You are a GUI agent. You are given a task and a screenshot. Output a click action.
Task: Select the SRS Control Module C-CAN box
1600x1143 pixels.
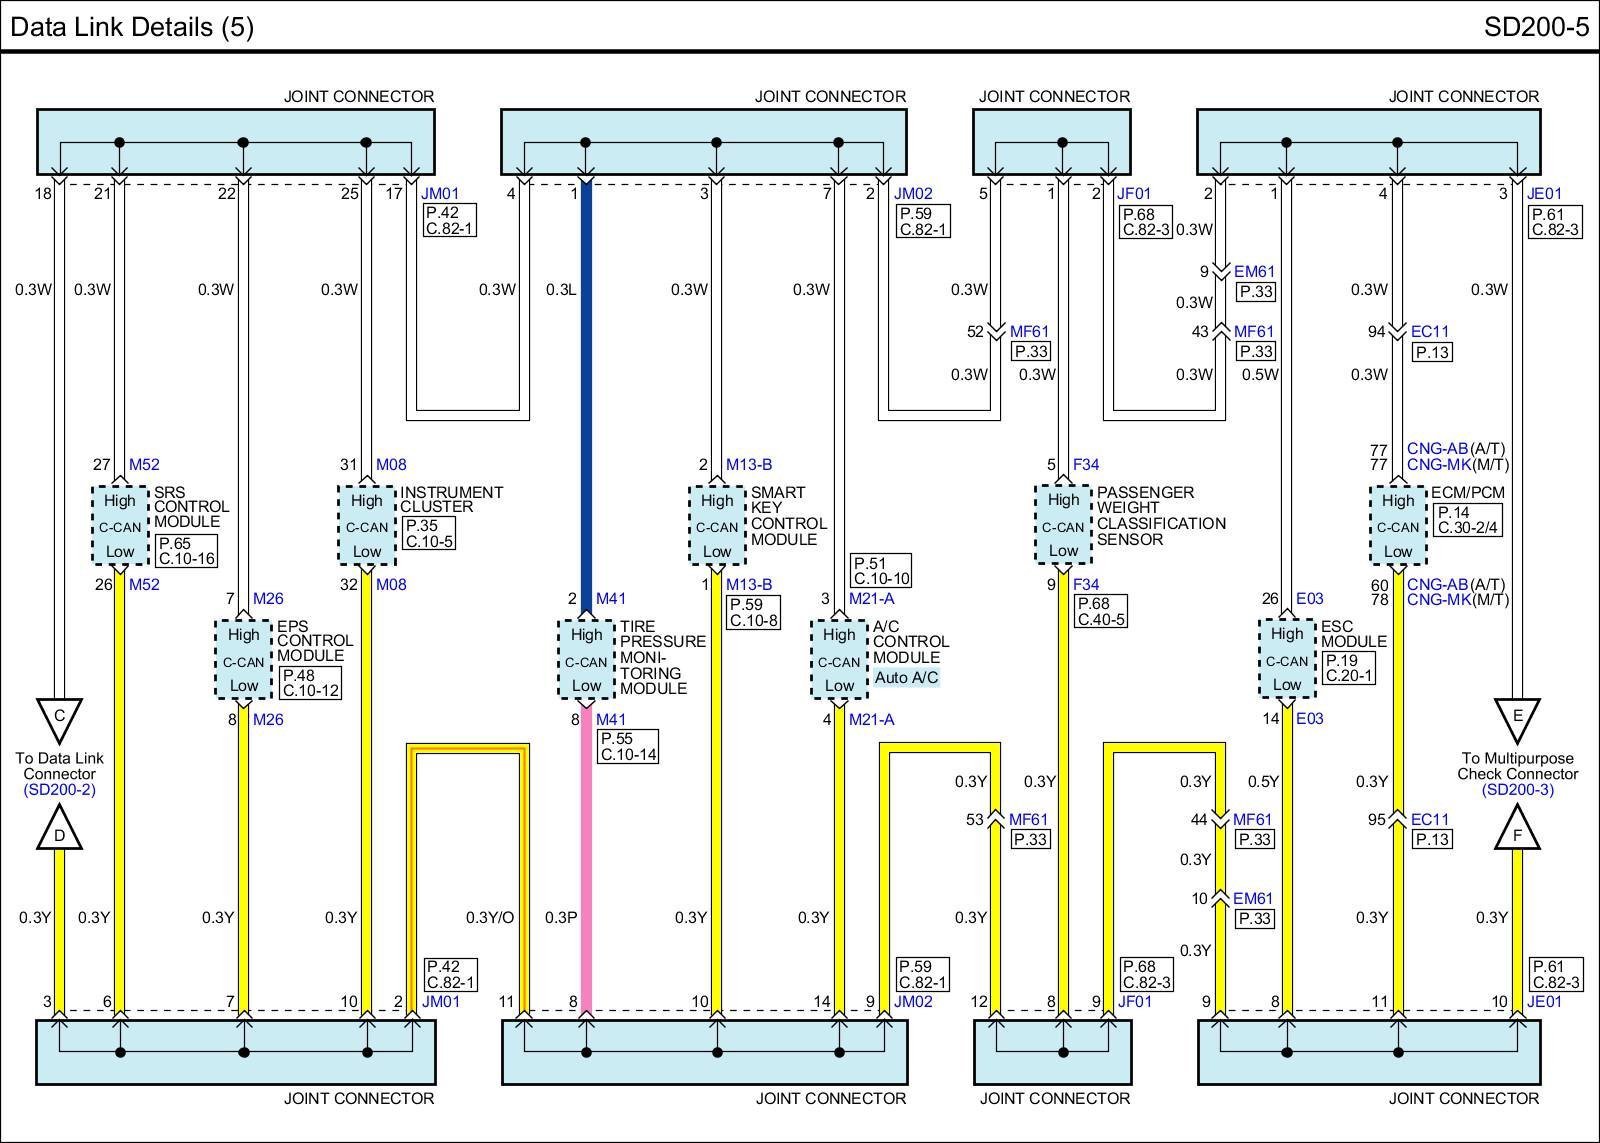[119, 526]
